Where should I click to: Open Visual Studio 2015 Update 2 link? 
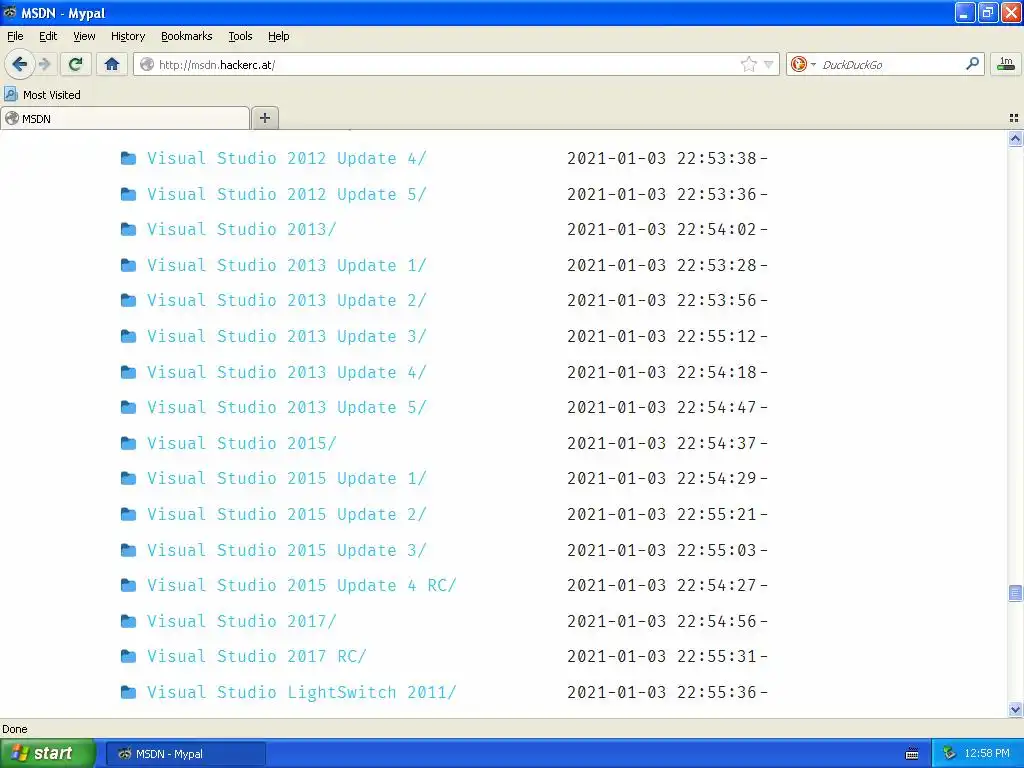(287, 514)
